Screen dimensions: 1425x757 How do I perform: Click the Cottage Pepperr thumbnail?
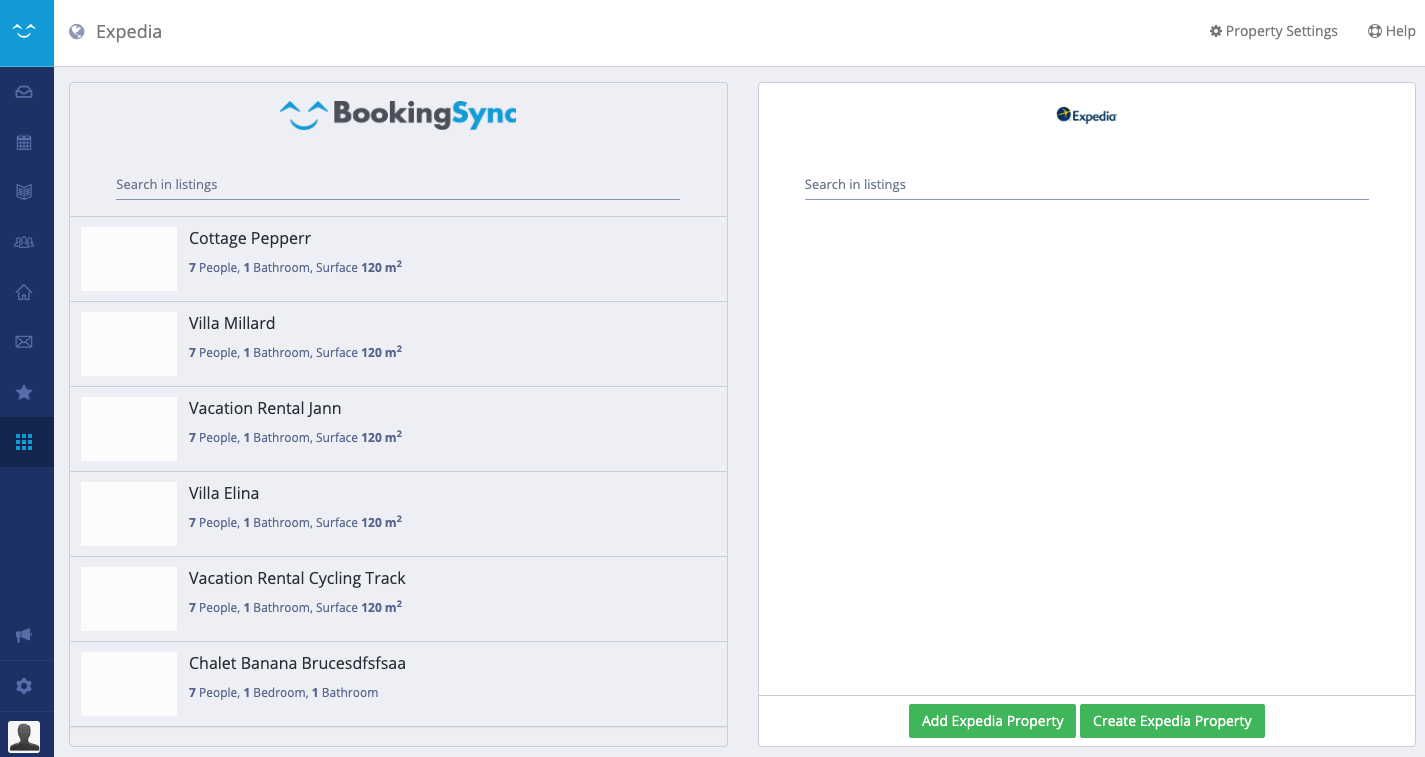point(129,259)
